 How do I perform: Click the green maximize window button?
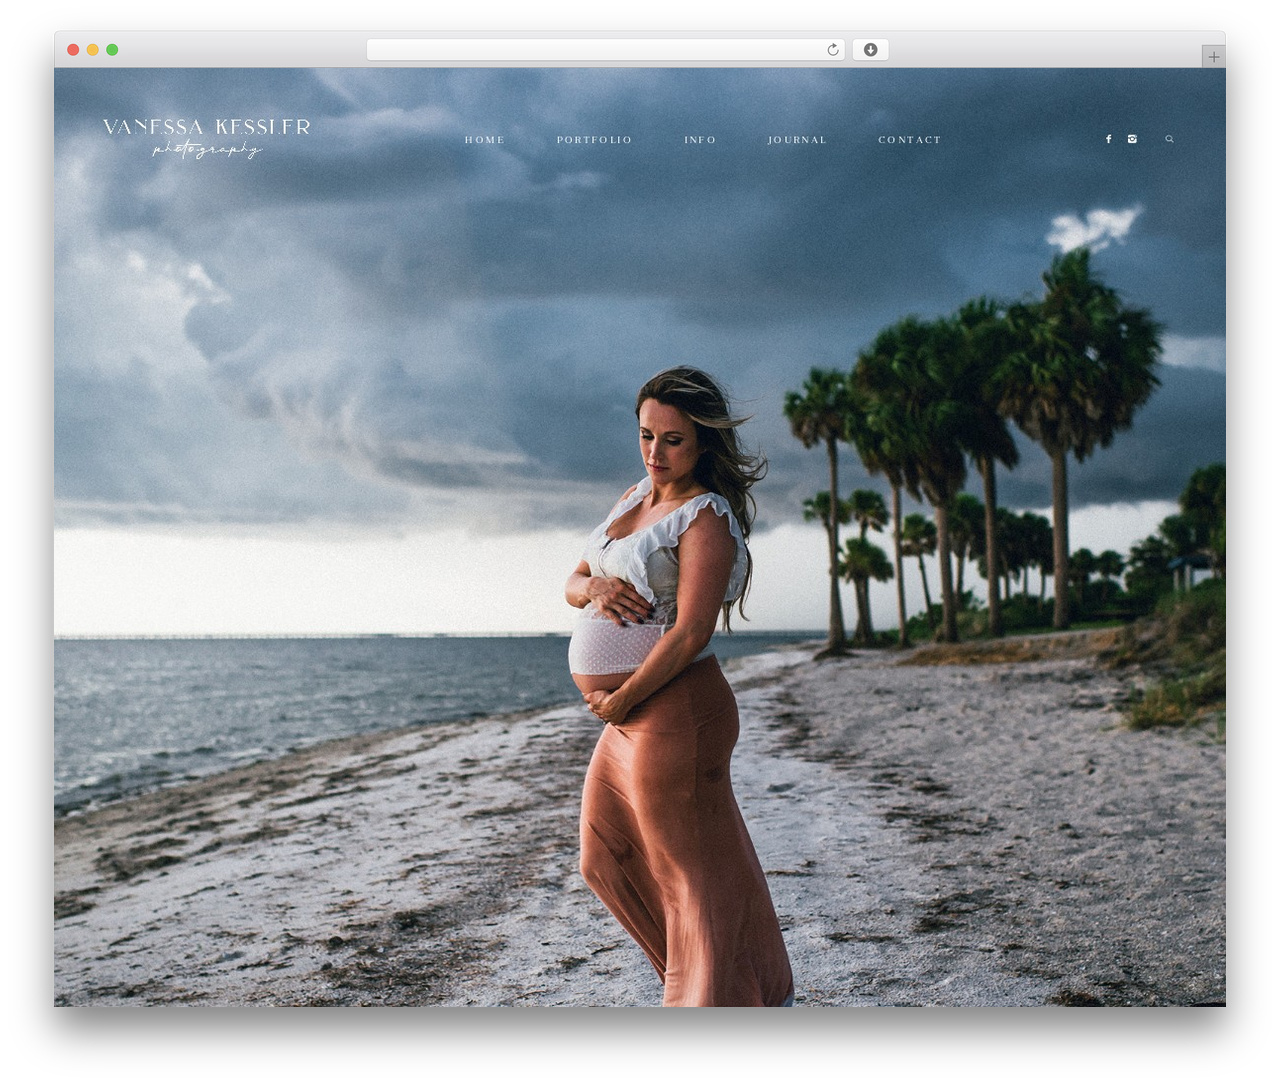(112, 50)
